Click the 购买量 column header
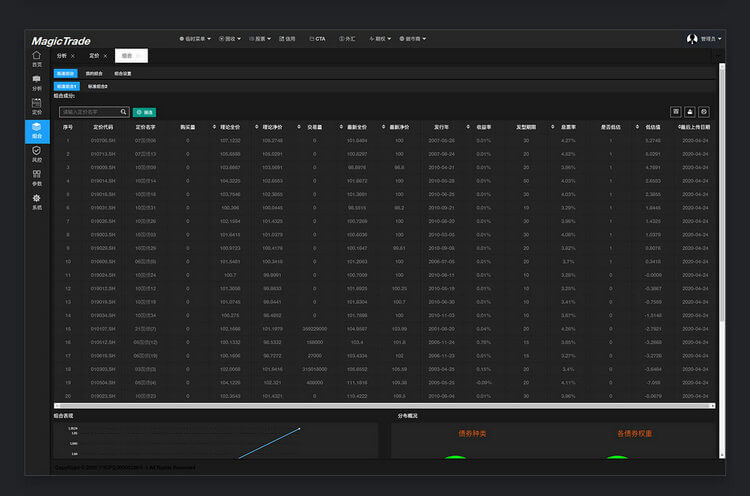The width and height of the screenshot is (750, 496). click(x=188, y=127)
